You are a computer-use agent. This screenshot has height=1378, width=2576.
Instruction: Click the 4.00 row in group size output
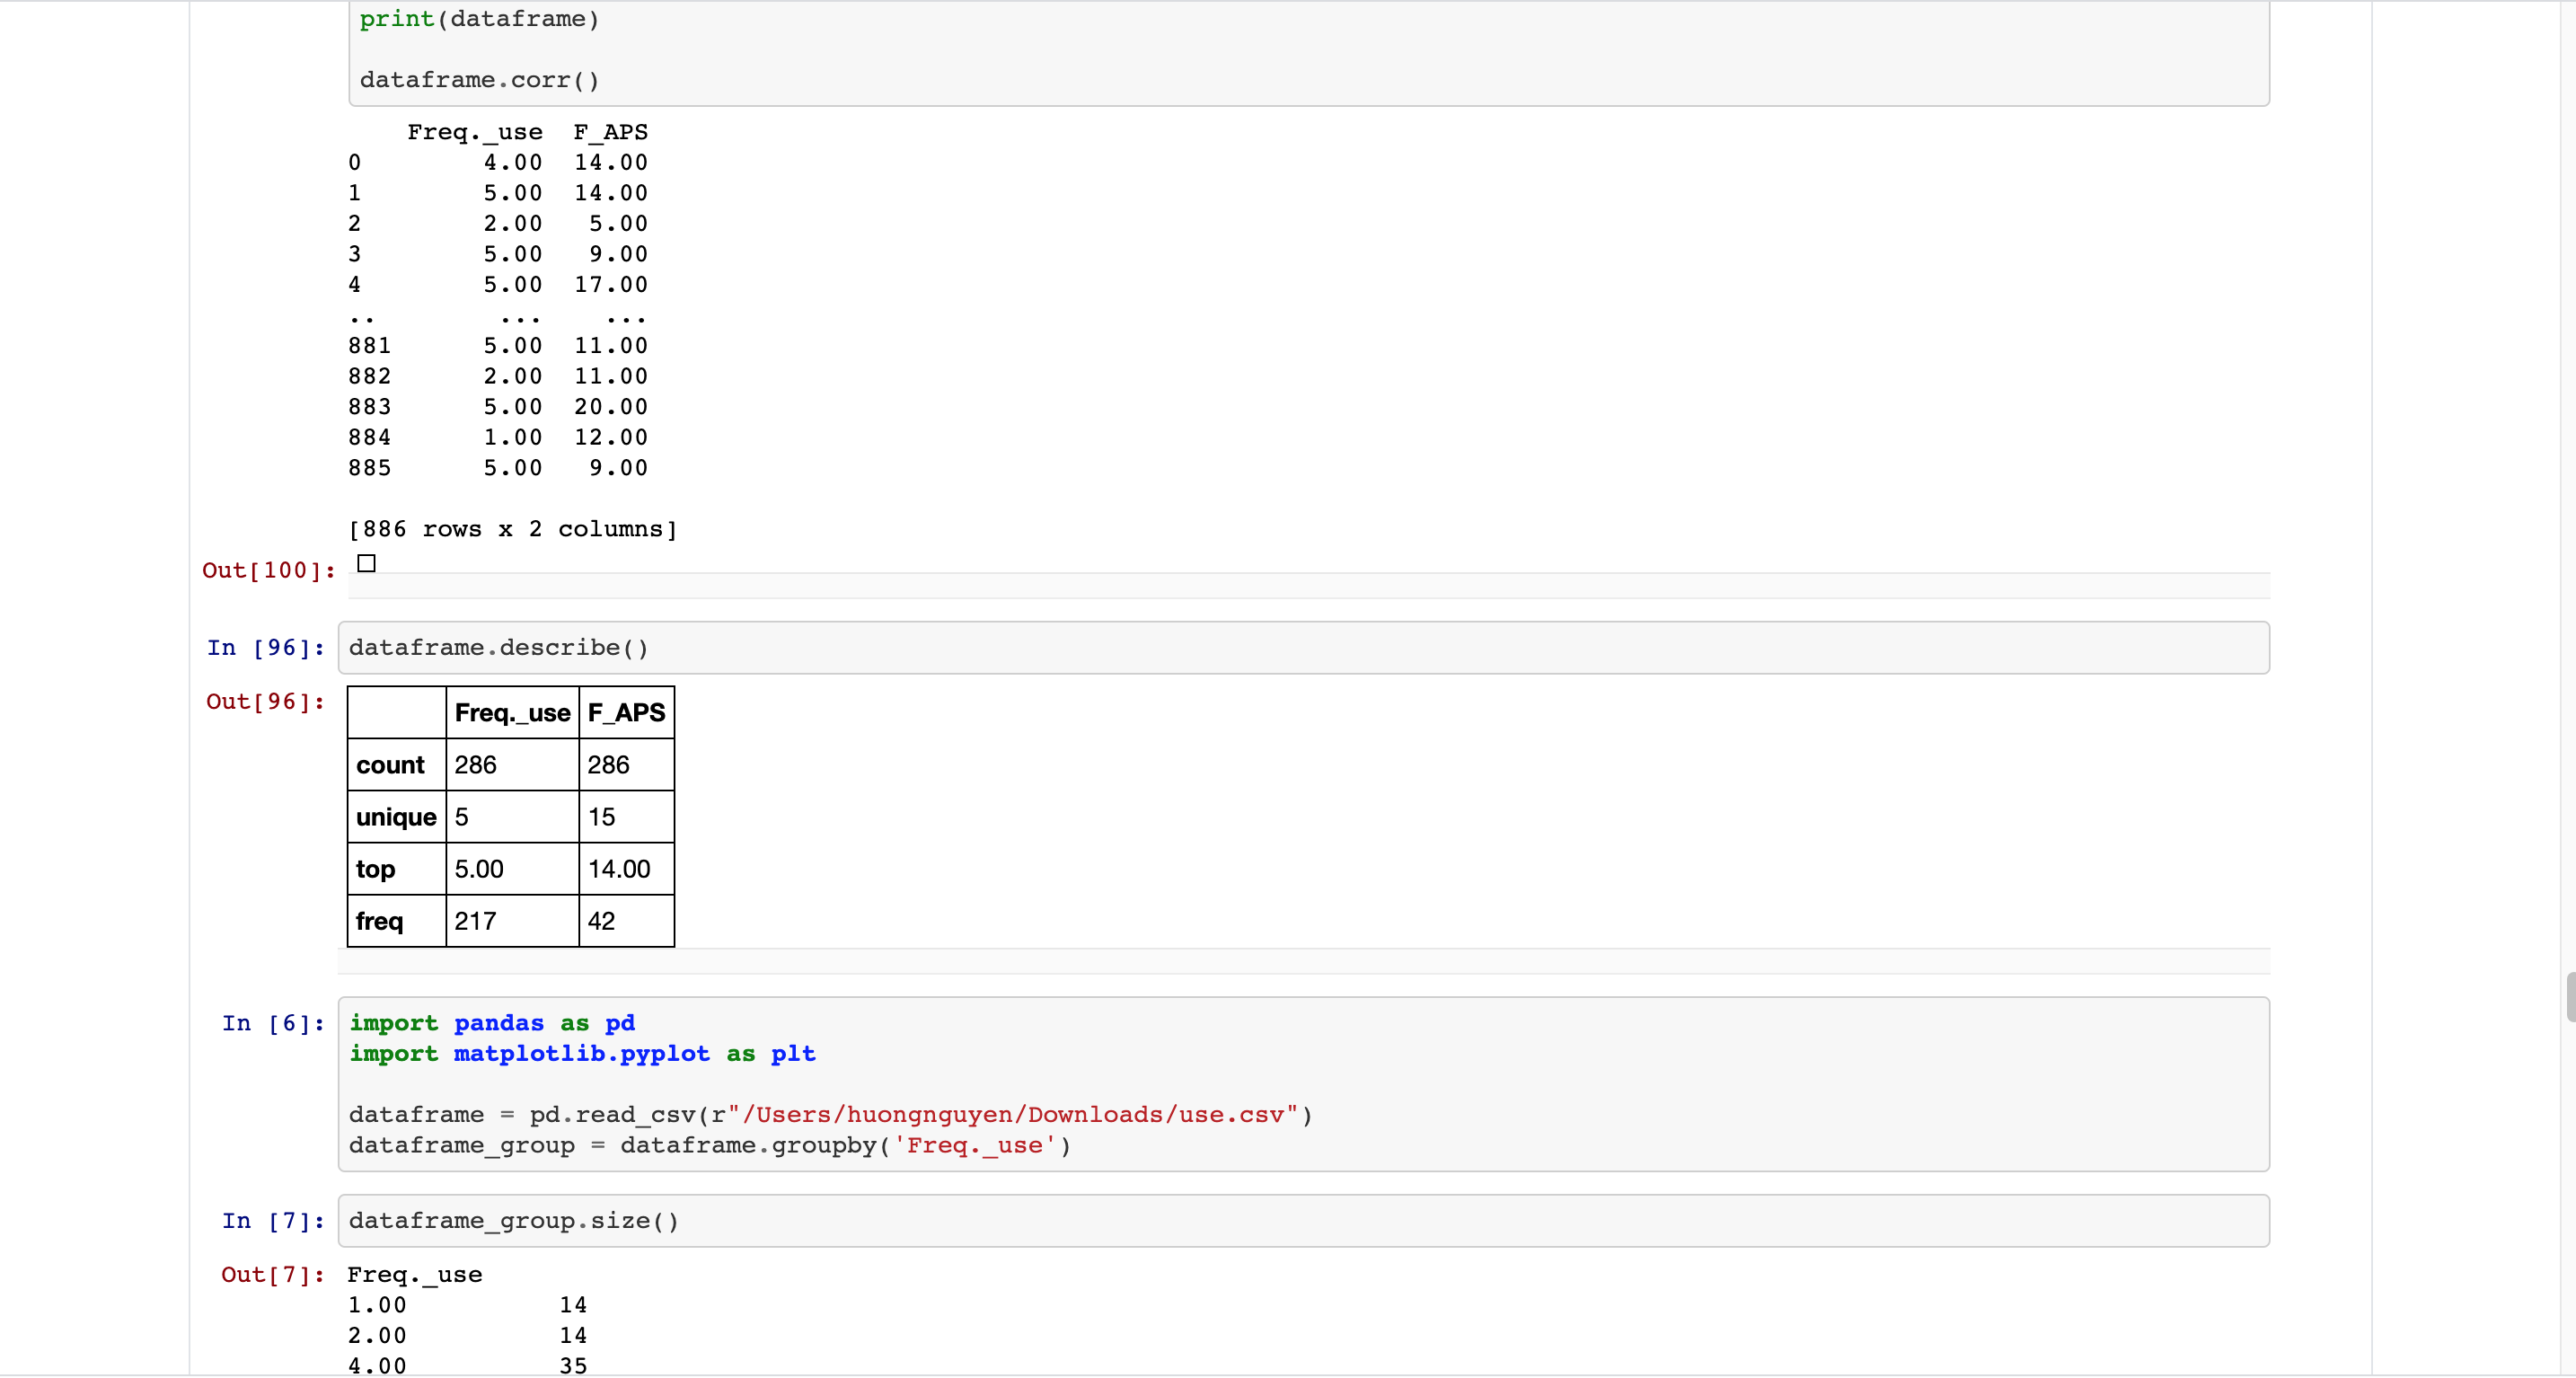467,1365
